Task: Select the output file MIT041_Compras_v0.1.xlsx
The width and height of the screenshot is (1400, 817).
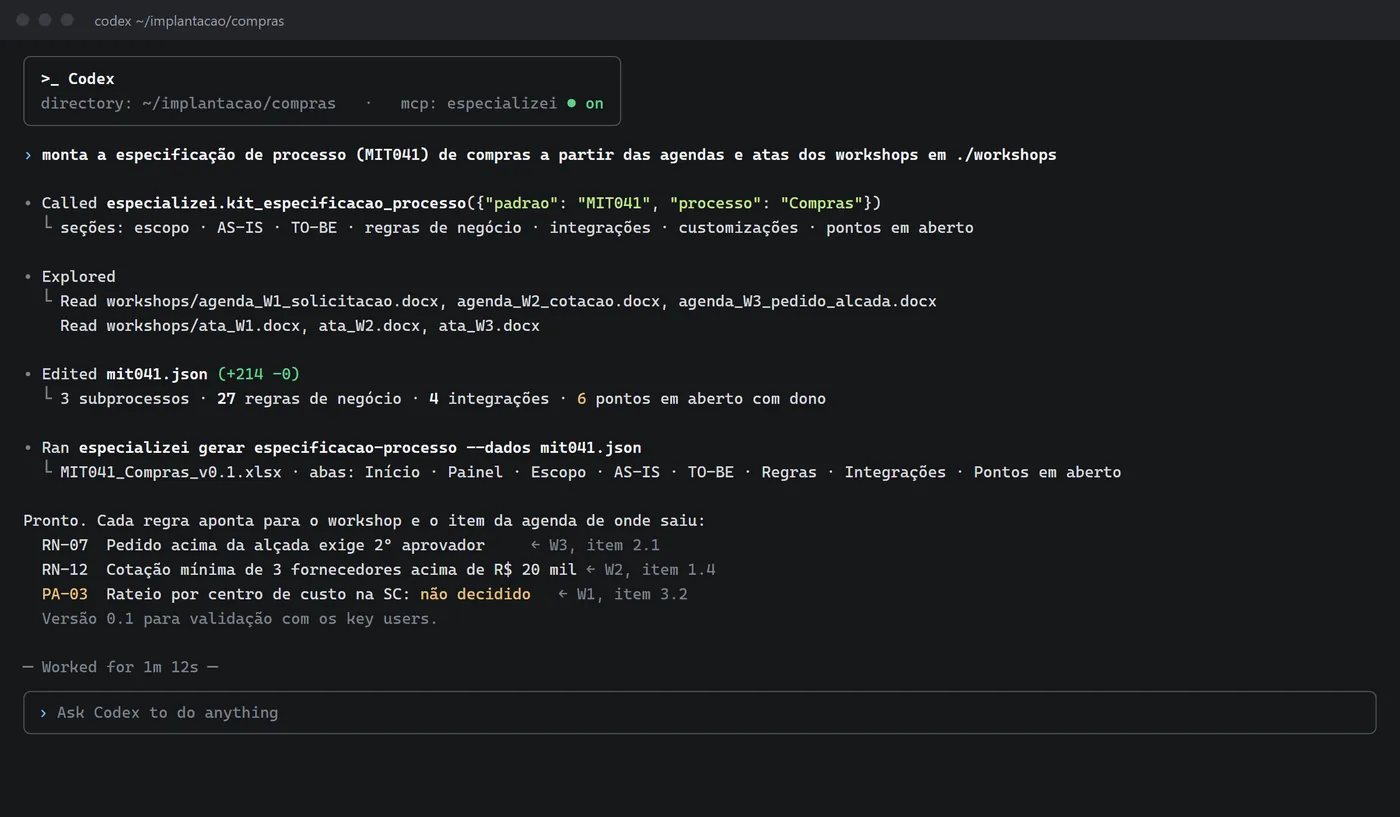Action: click(x=171, y=472)
